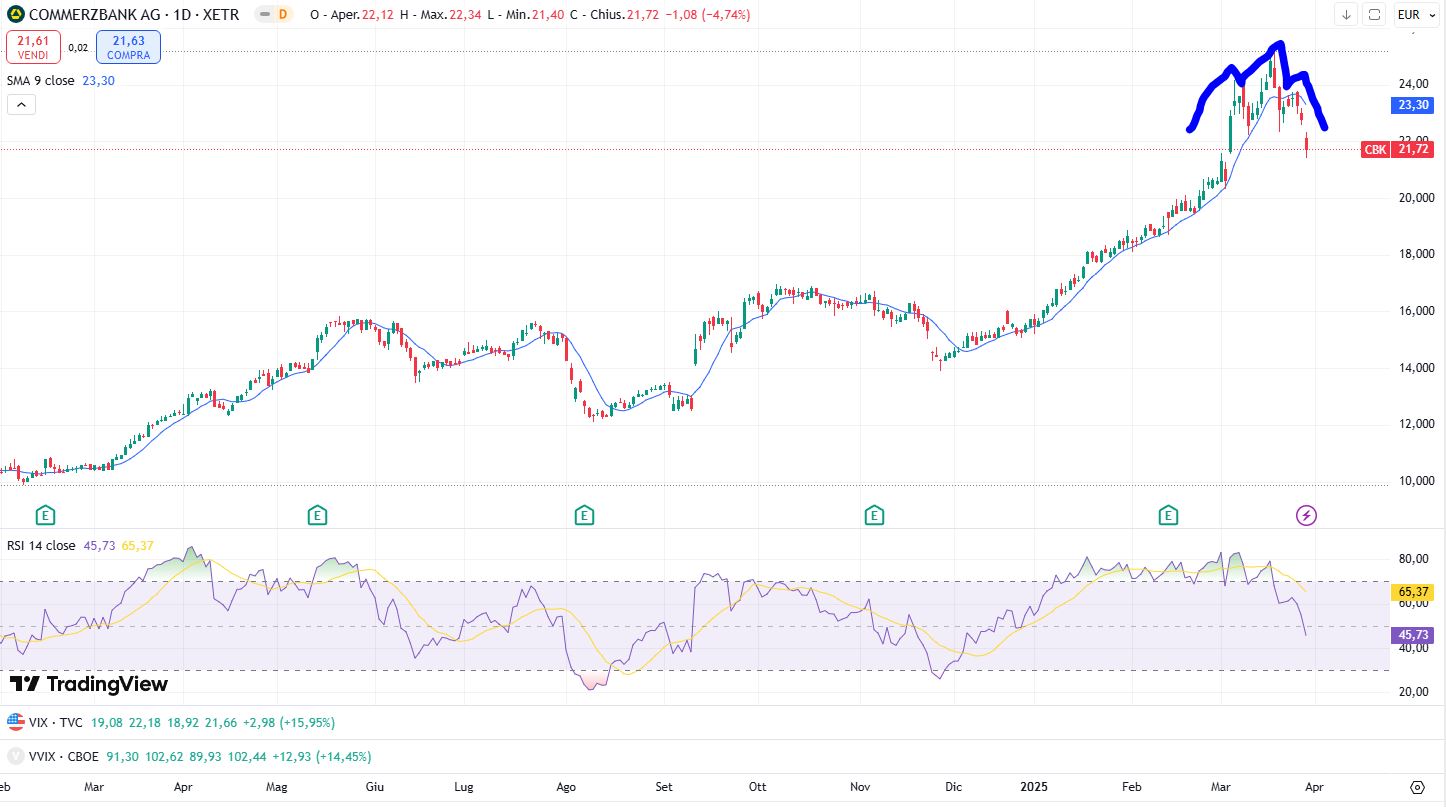Click the purple lightning event marker
1446x807 pixels.
coord(1307,516)
